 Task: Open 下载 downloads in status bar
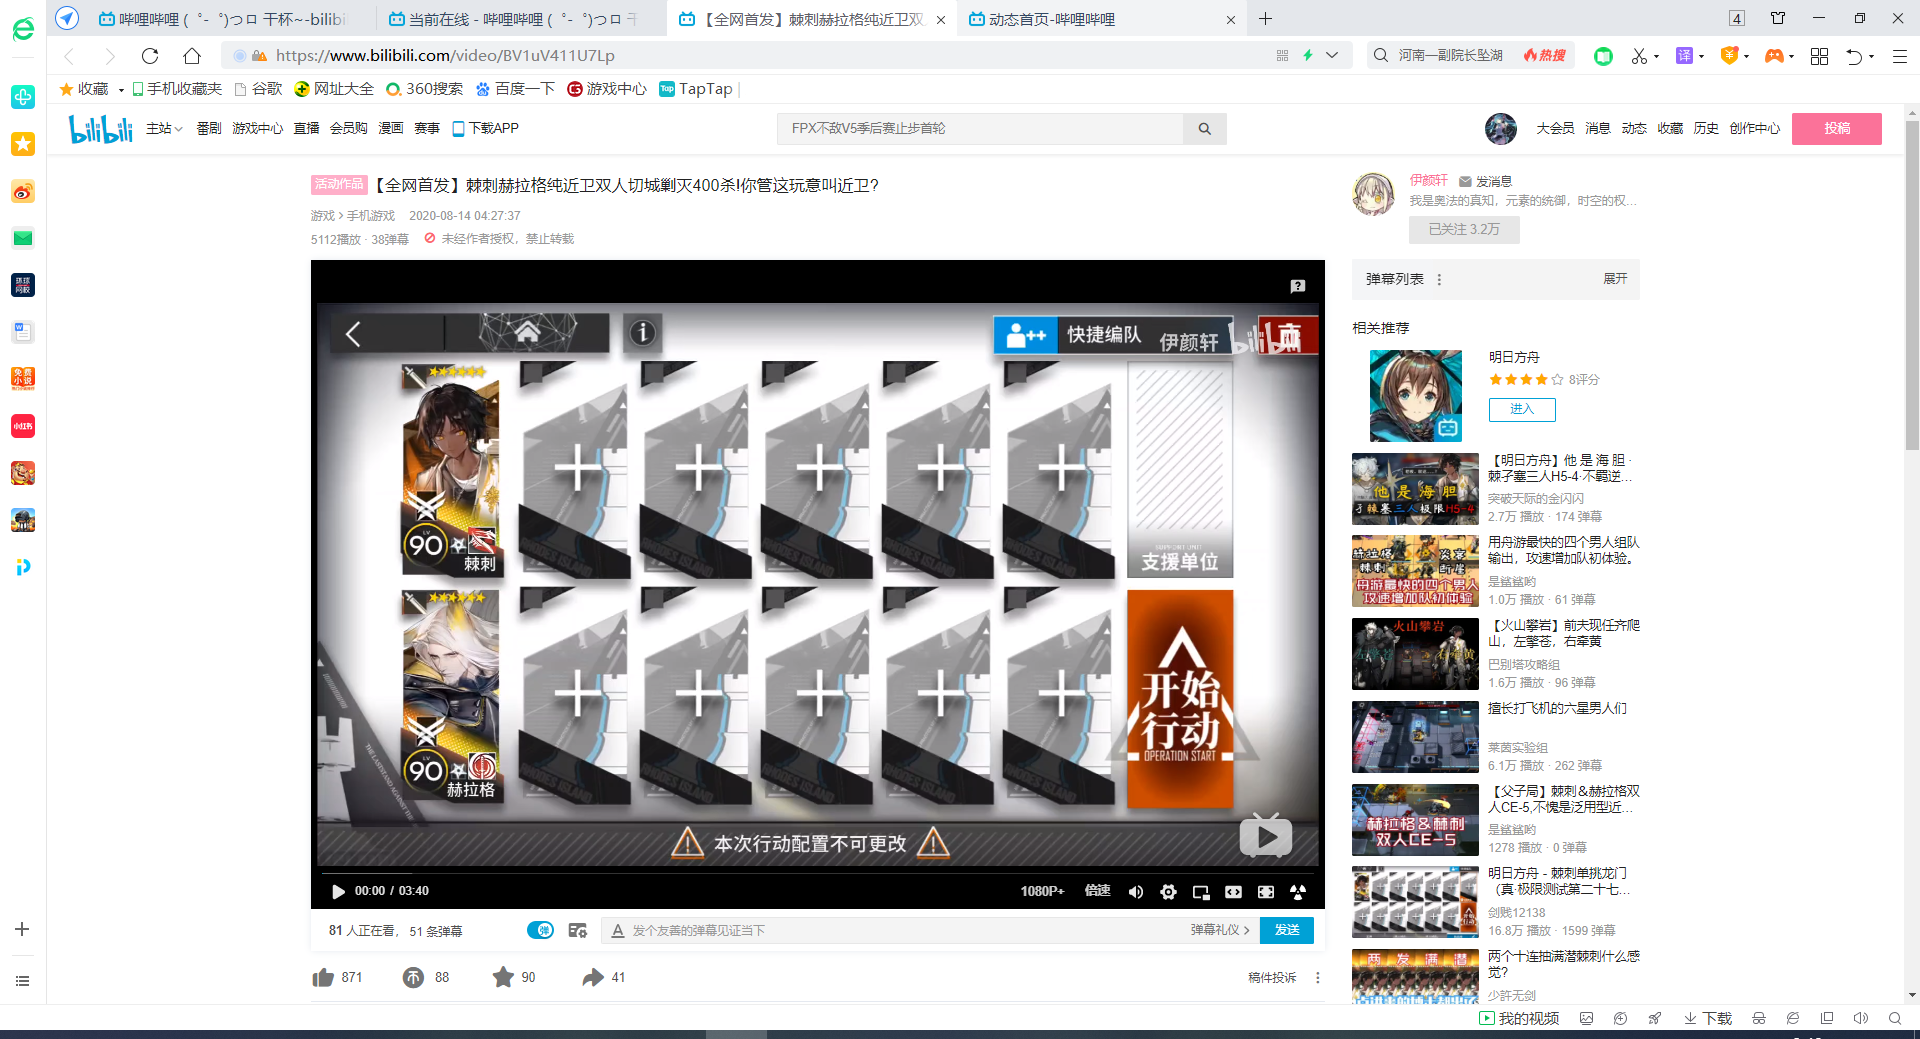click(x=1708, y=1018)
